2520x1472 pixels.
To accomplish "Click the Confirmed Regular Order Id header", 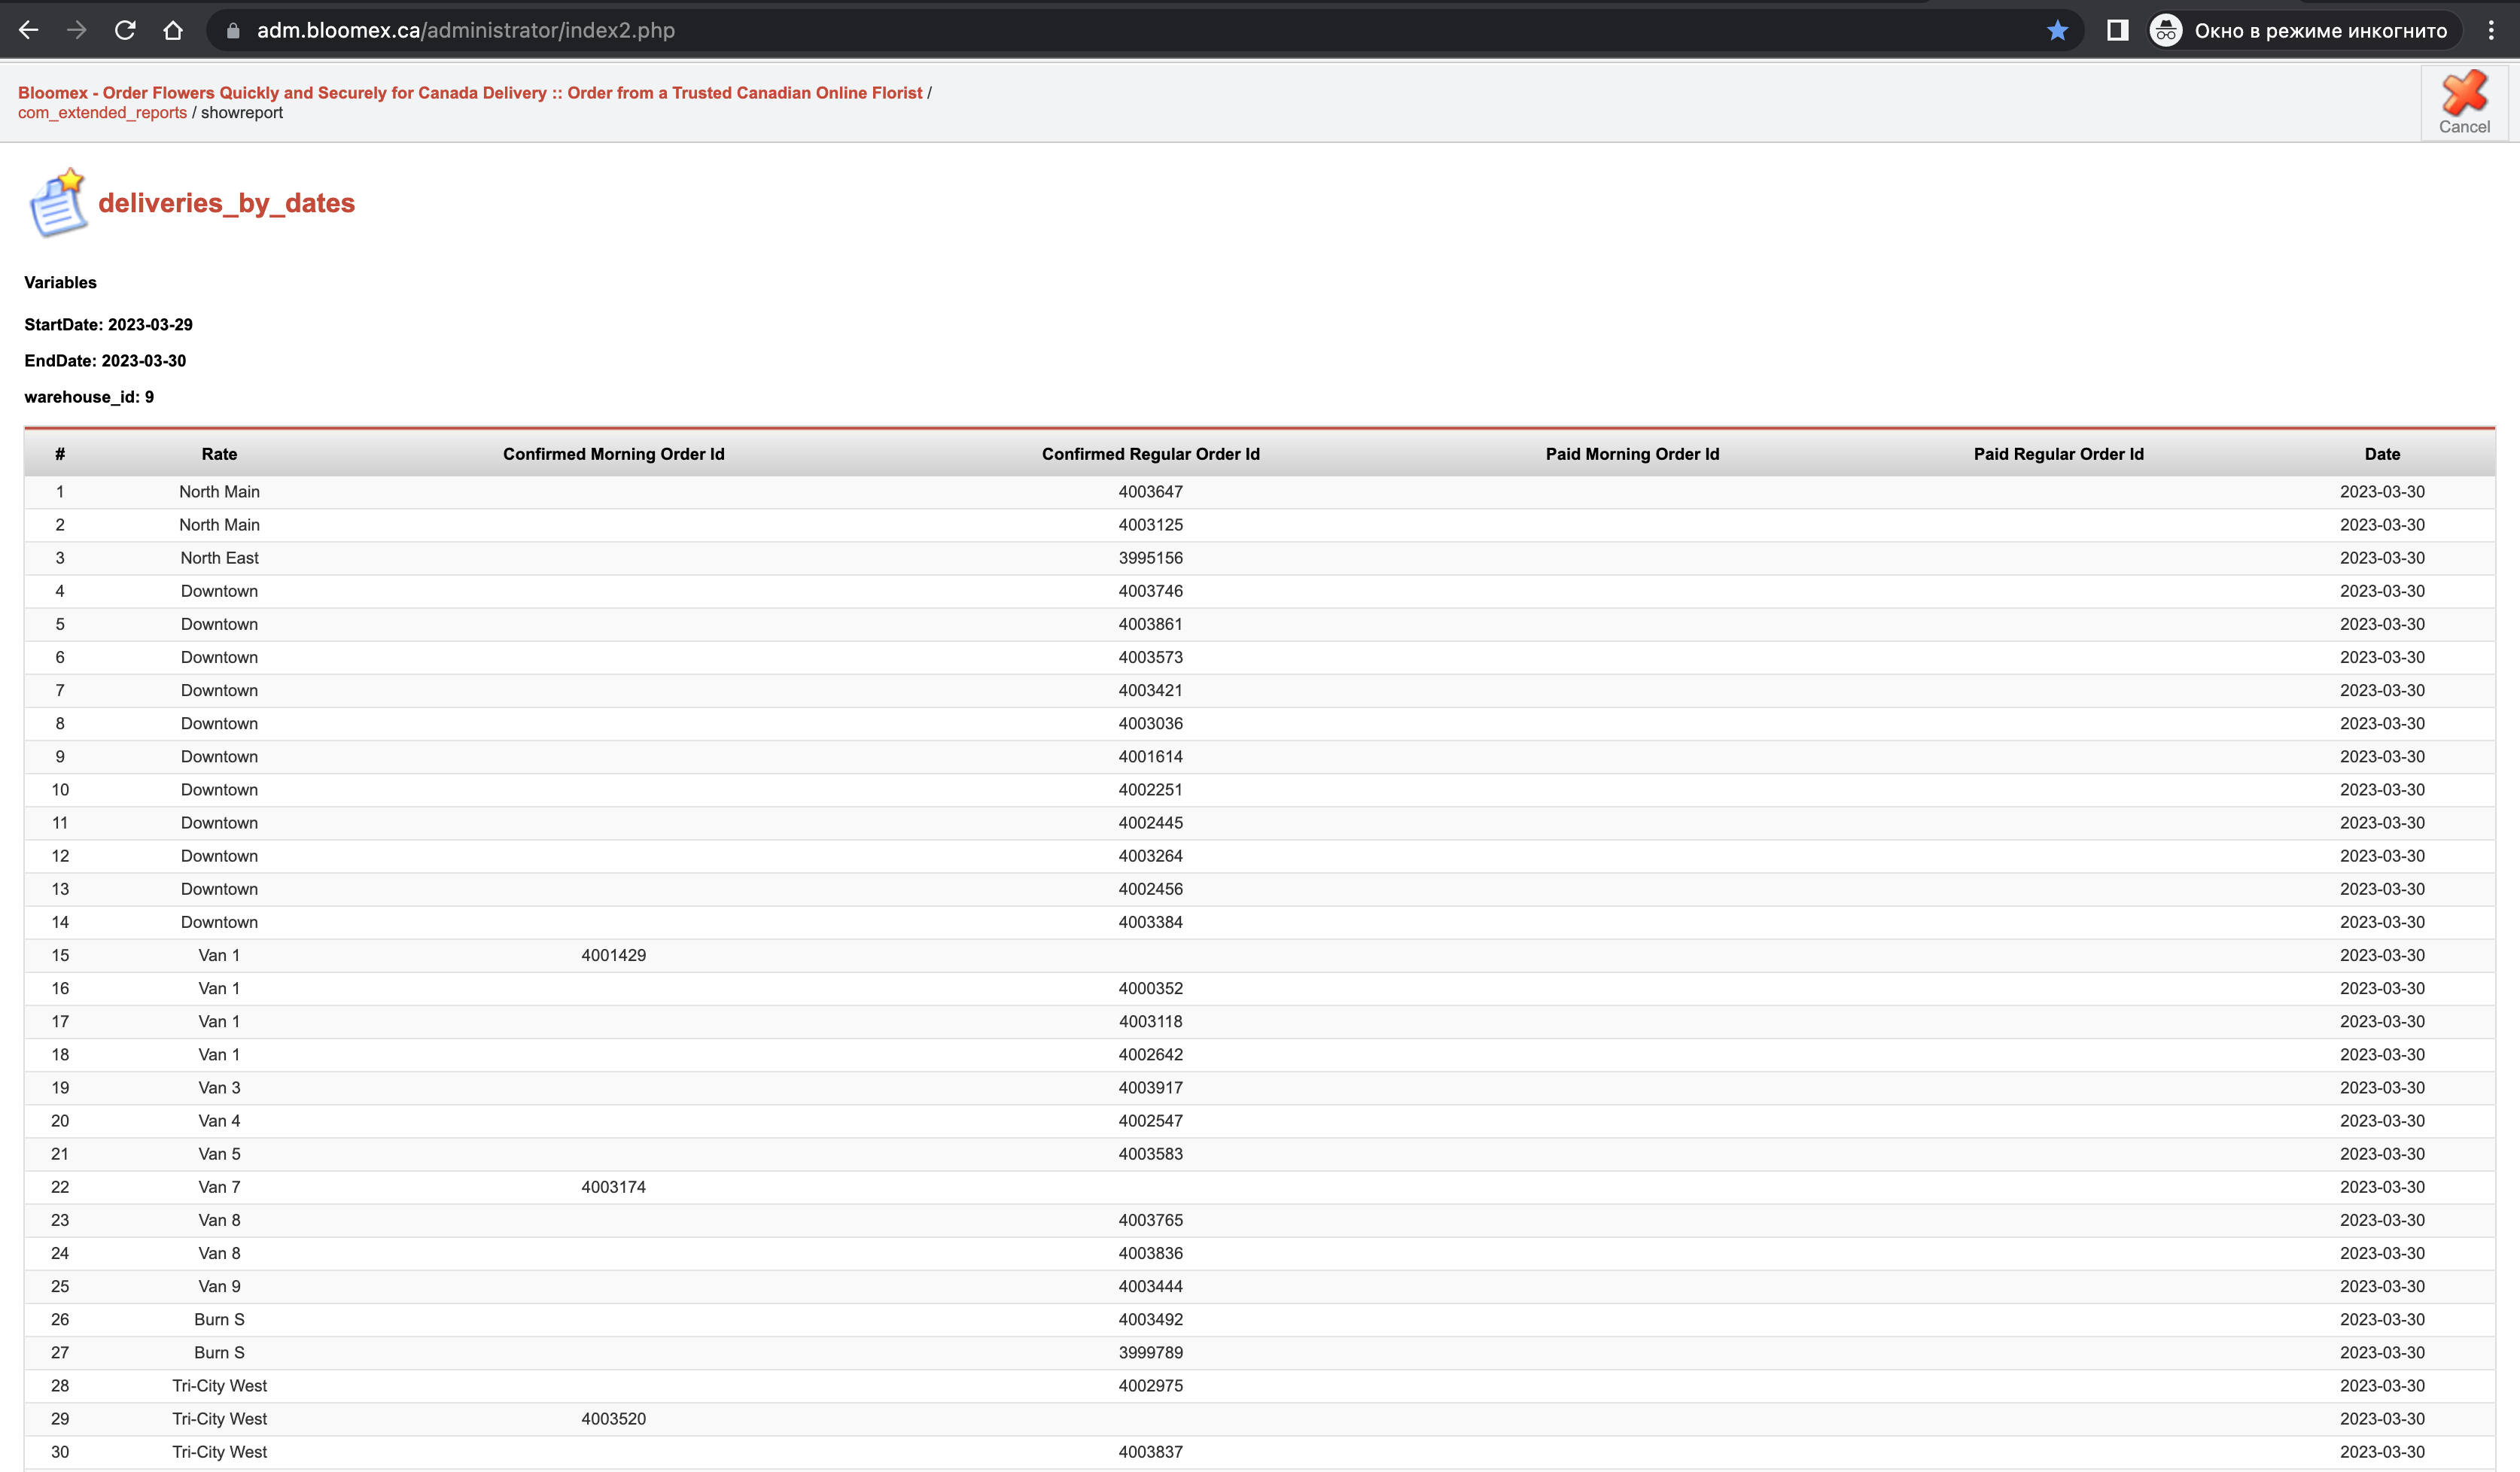I will [1151, 454].
